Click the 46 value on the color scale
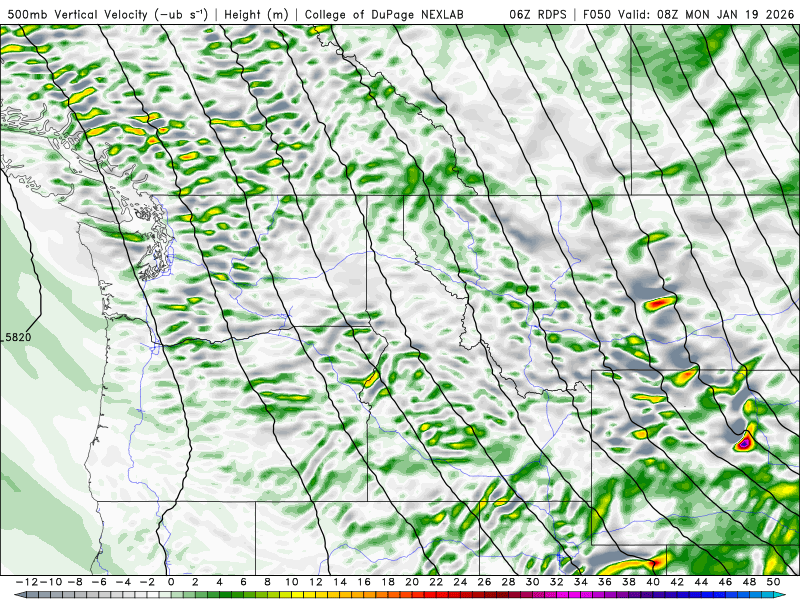Viewport: 800px width, 600px height. click(726, 582)
